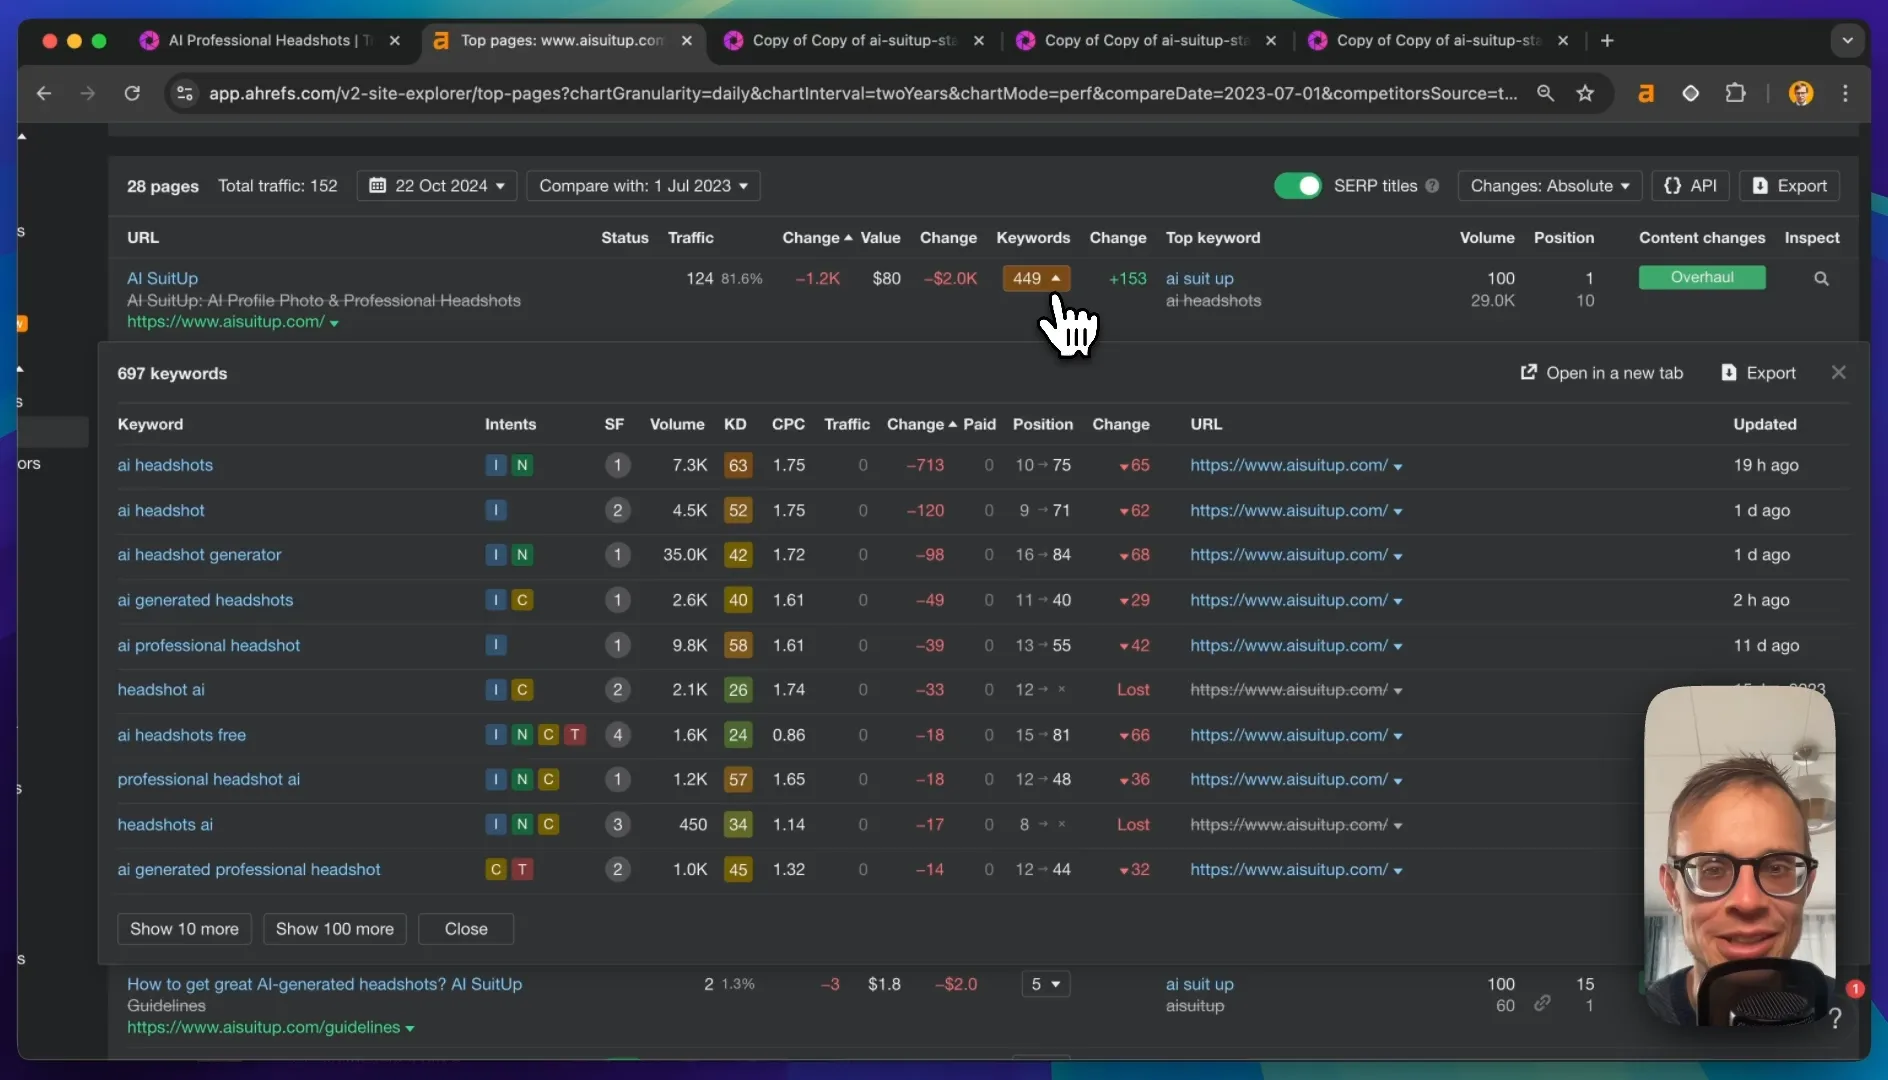The height and width of the screenshot is (1080, 1888).
Task: Open Changes: Absolute dropdown
Action: 1549,186
